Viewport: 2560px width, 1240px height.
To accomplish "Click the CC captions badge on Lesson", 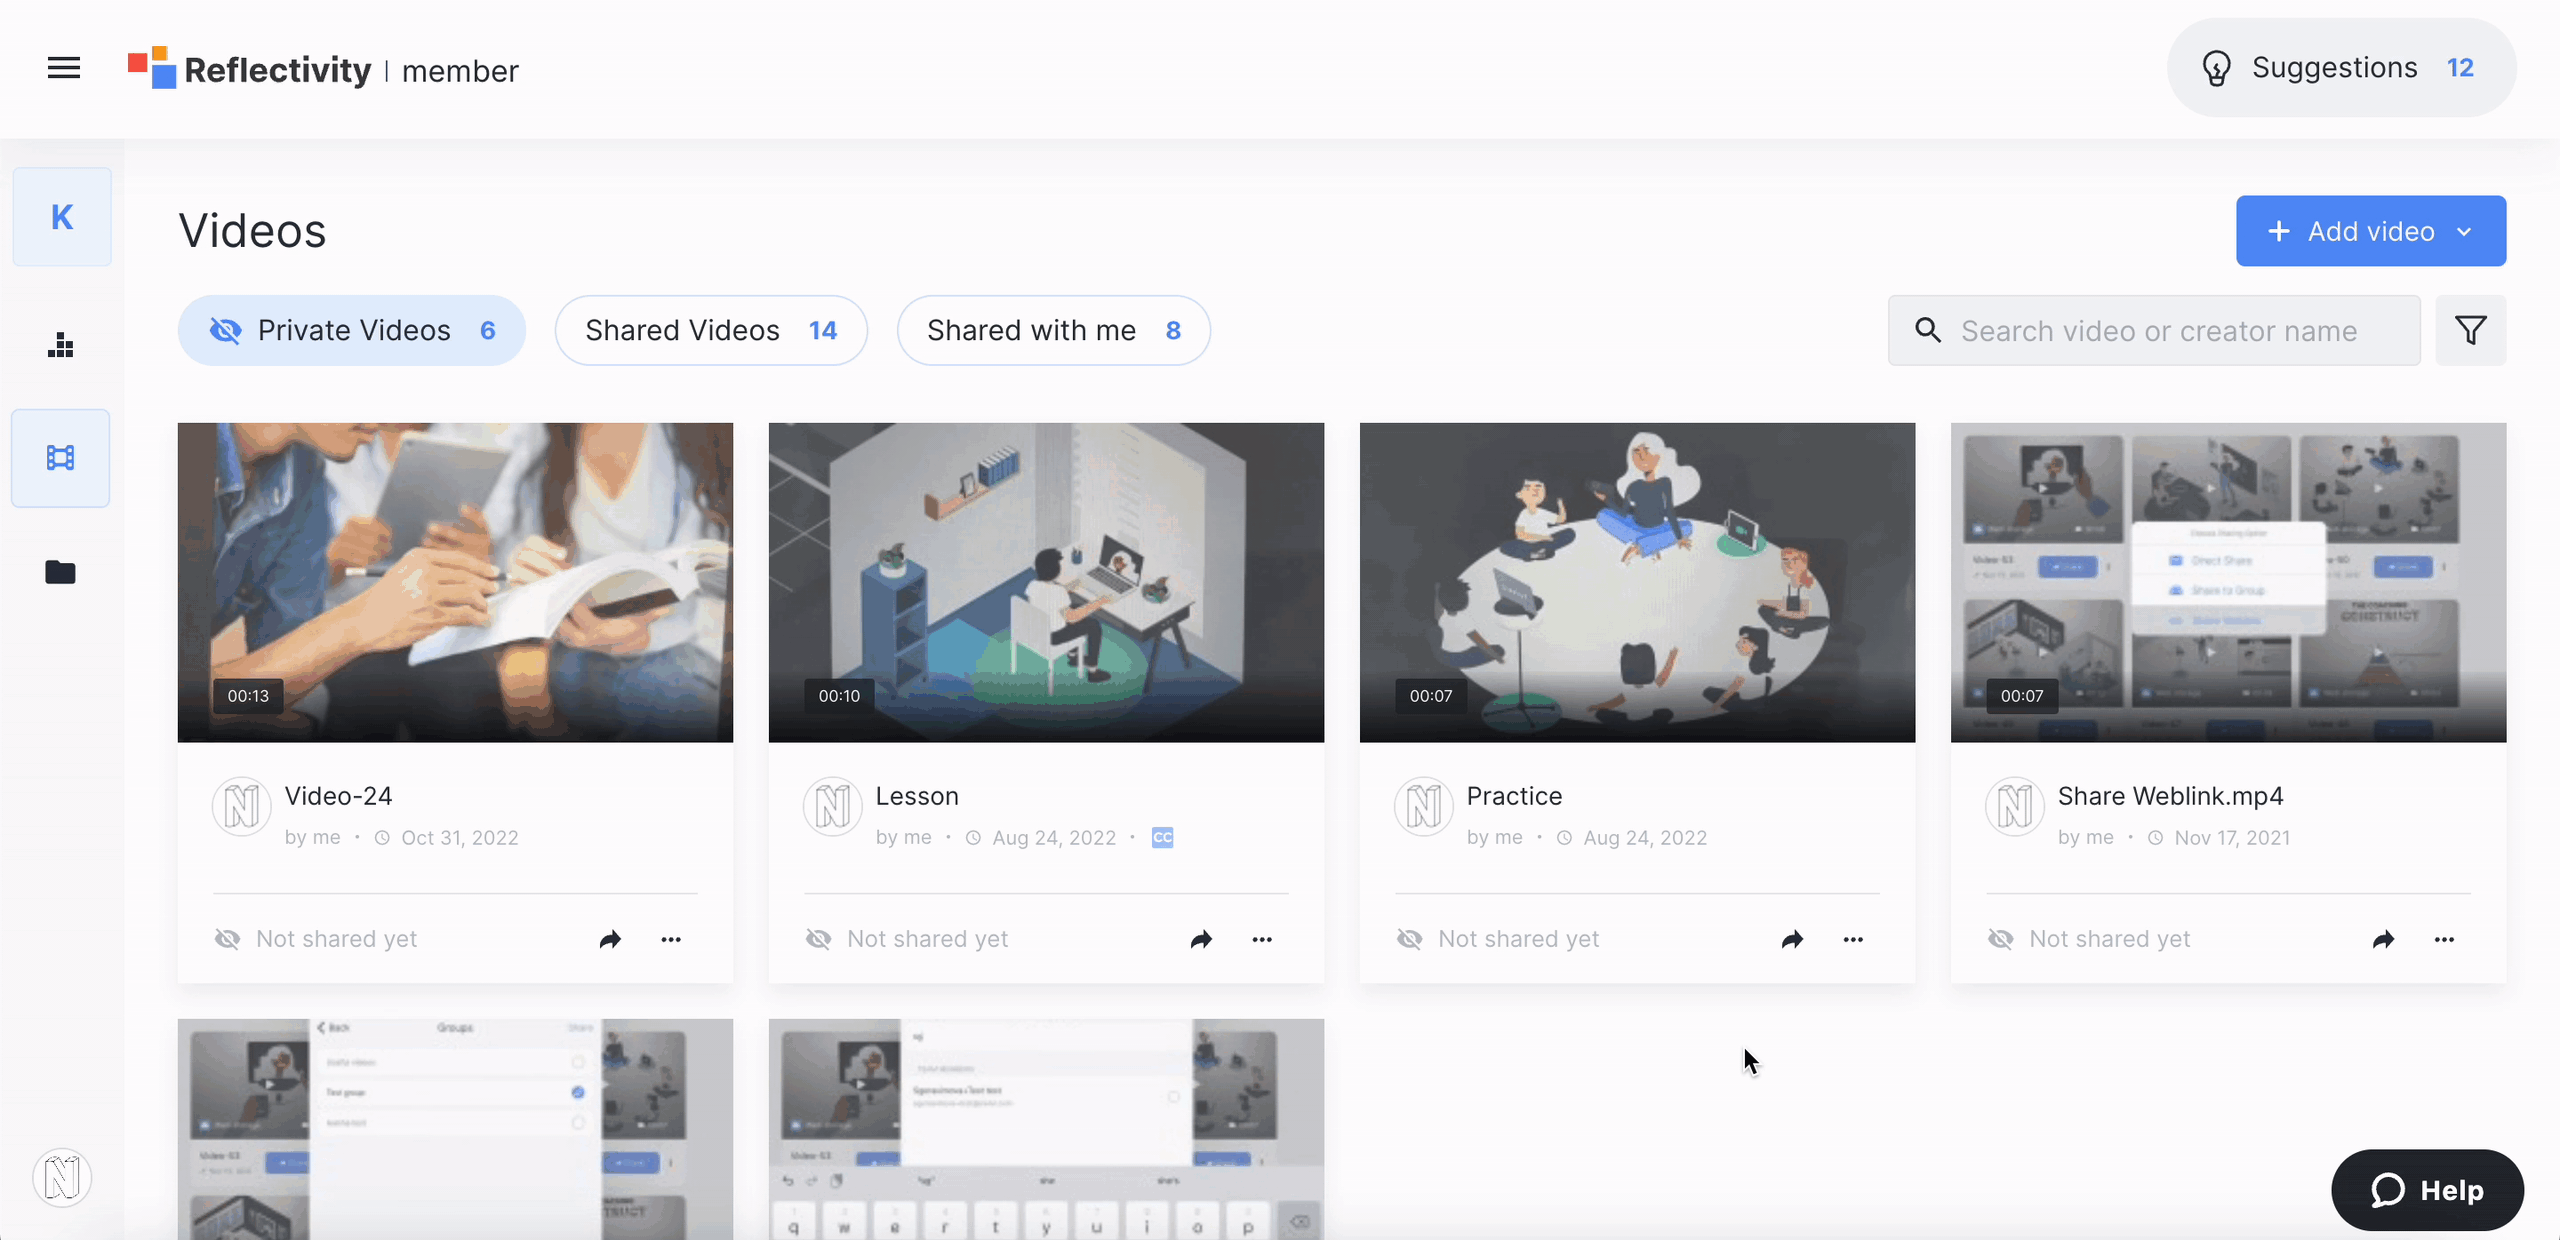I will click(1162, 838).
